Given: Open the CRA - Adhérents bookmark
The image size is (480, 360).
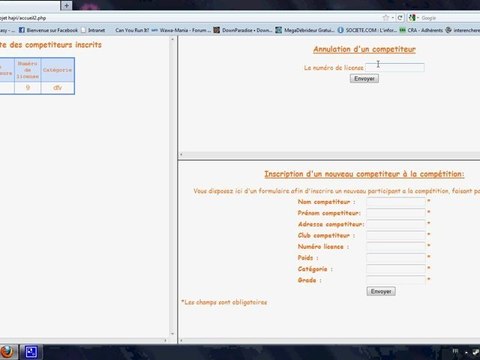Looking at the screenshot, I should coord(421,30).
